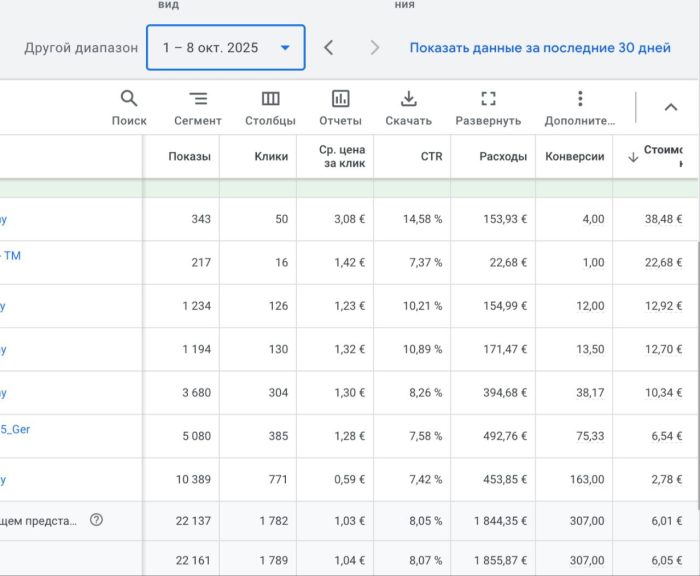Open the date range dropdown 1 – 8 окт. 2025

(x=226, y=47)
